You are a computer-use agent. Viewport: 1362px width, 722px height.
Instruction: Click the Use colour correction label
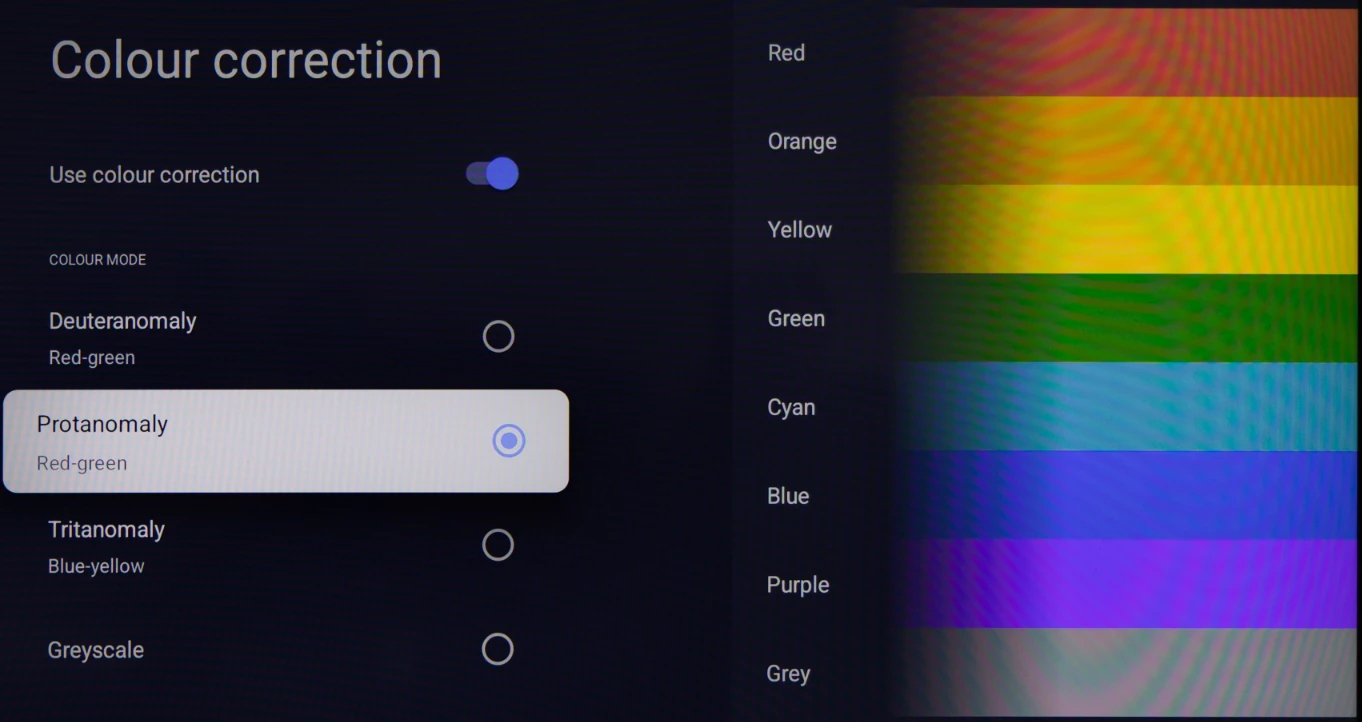coord(154,175)
